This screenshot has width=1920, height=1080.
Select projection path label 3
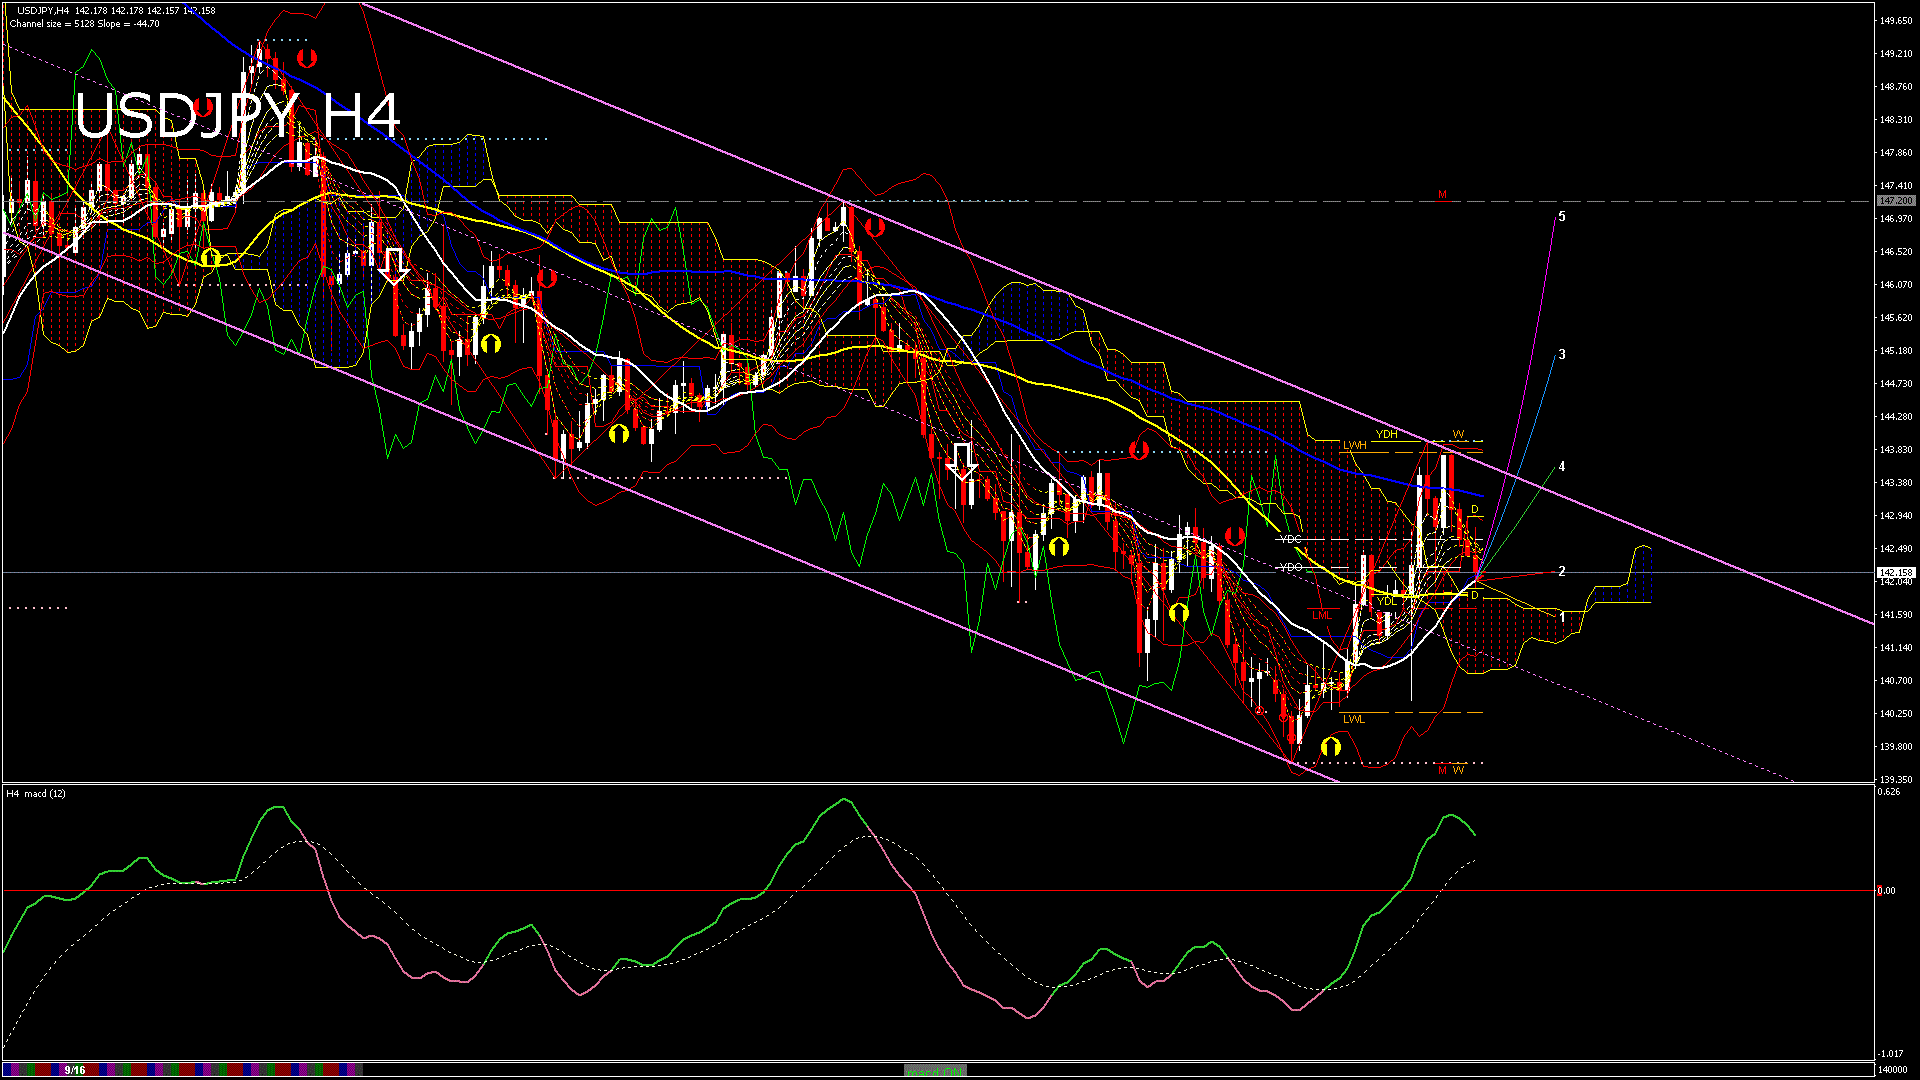(x=1562, y=355)
